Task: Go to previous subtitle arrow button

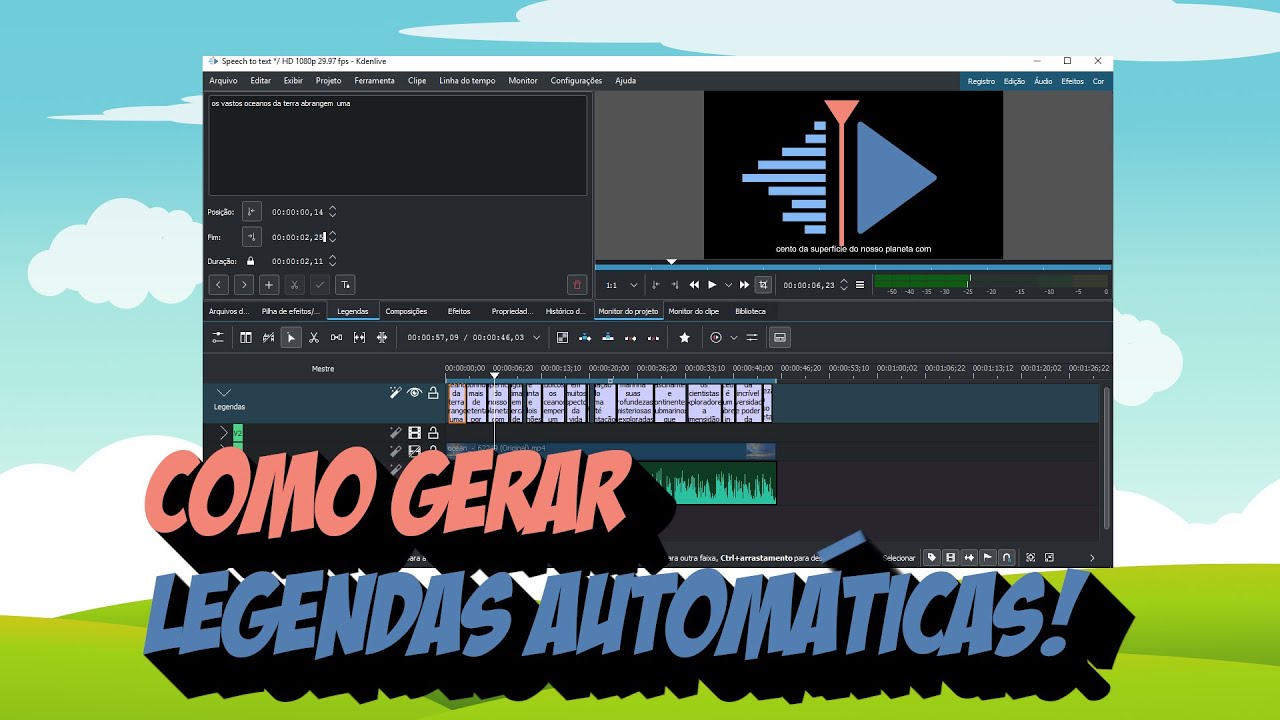Action: (218, 285)
